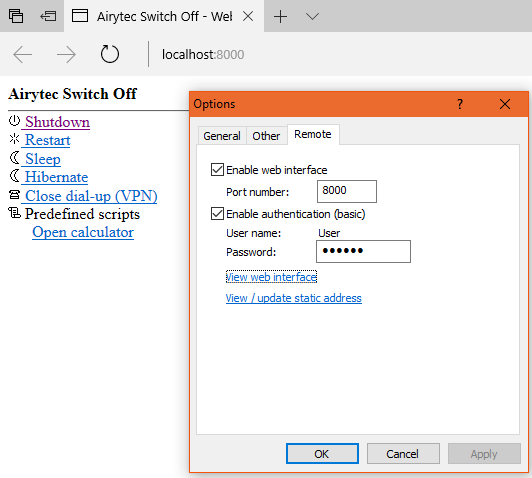Click the scroll icon beside Predefined scripts
Viewport: 532px width, 478px height.
point(14,213)
